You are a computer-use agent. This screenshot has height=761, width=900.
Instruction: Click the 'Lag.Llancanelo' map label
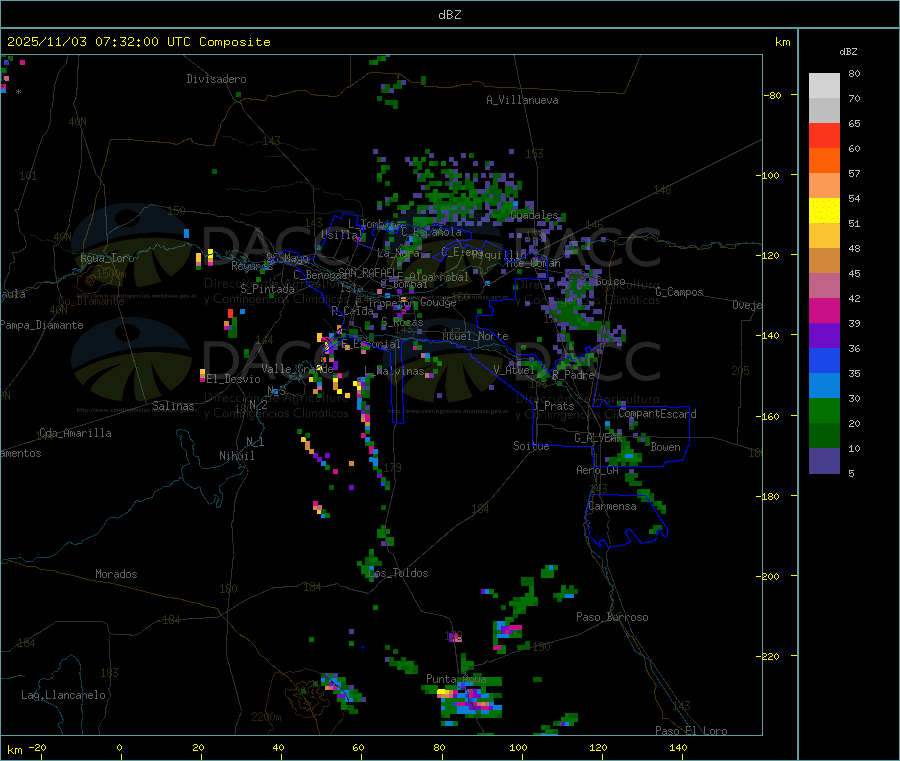[x=63, y=695]
